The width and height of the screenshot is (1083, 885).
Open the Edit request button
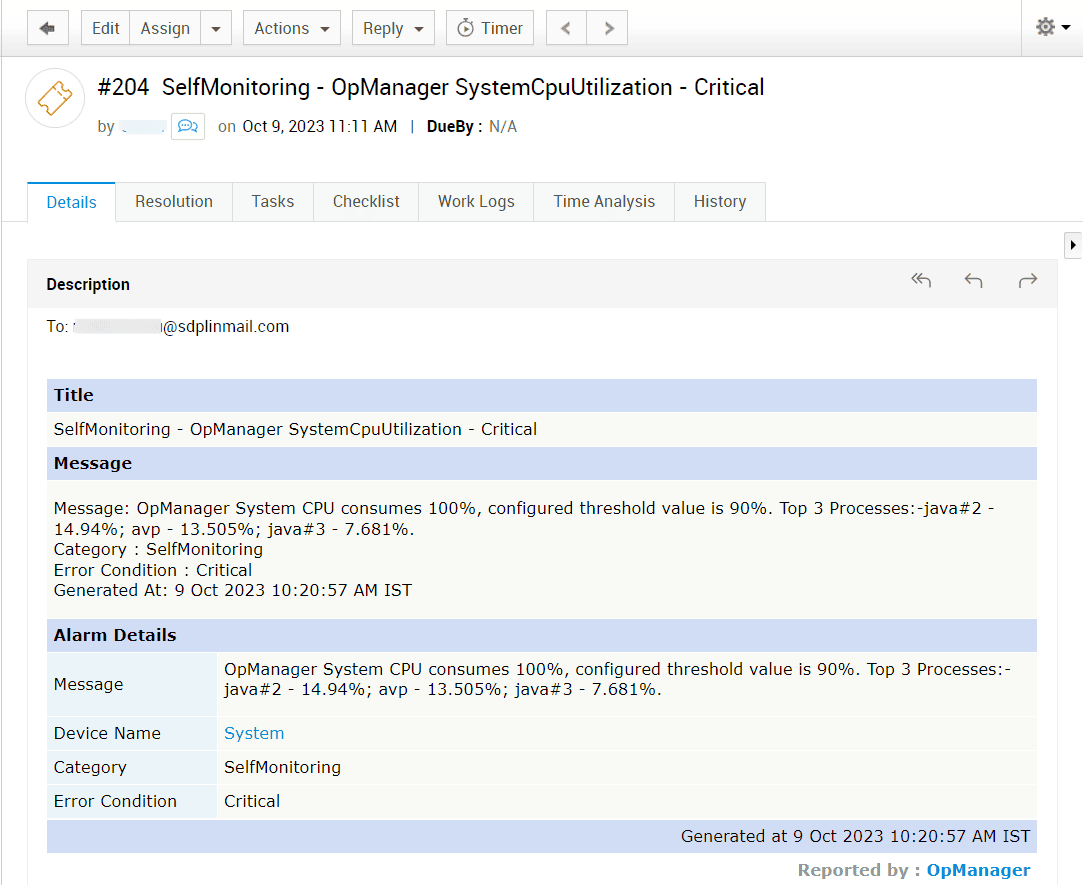coord(106,28)
